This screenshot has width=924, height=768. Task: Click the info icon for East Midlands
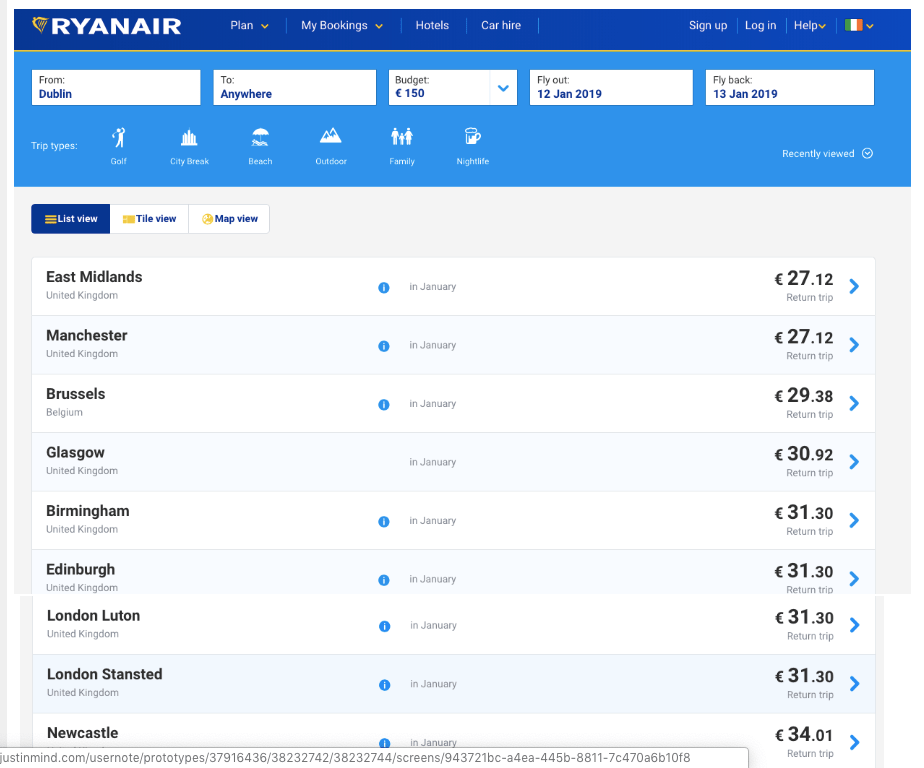[x=384, y=288]
